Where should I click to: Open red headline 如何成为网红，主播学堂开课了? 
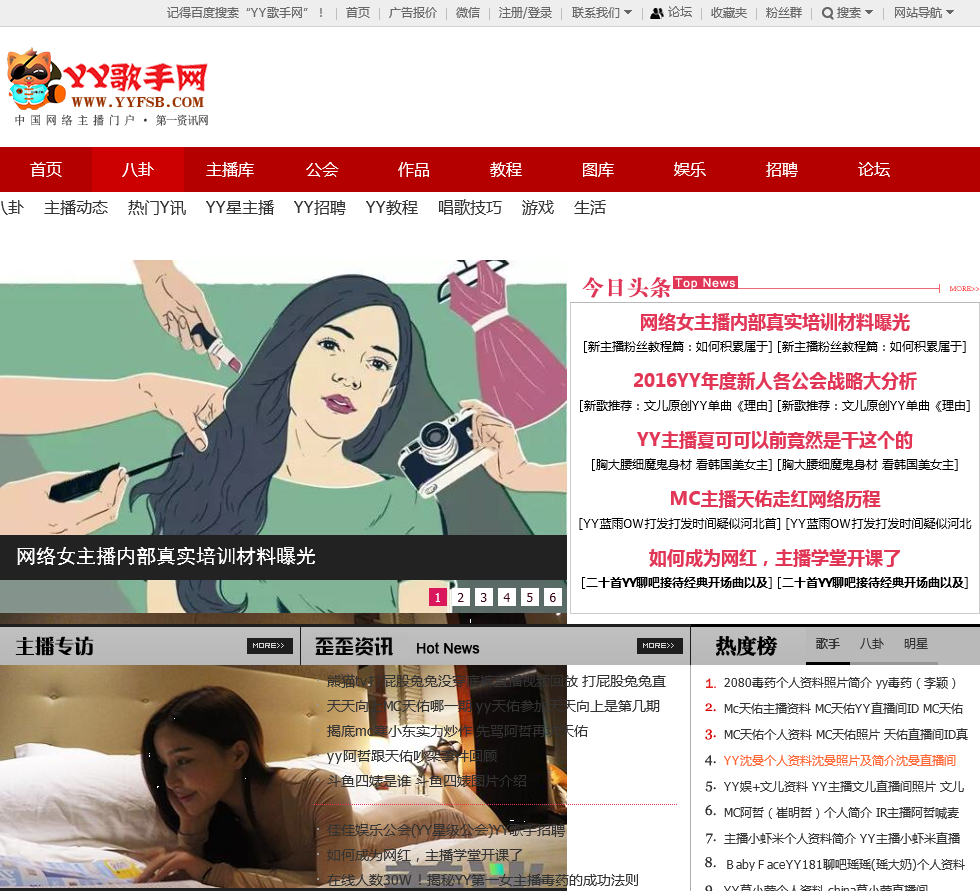point(774,558)
